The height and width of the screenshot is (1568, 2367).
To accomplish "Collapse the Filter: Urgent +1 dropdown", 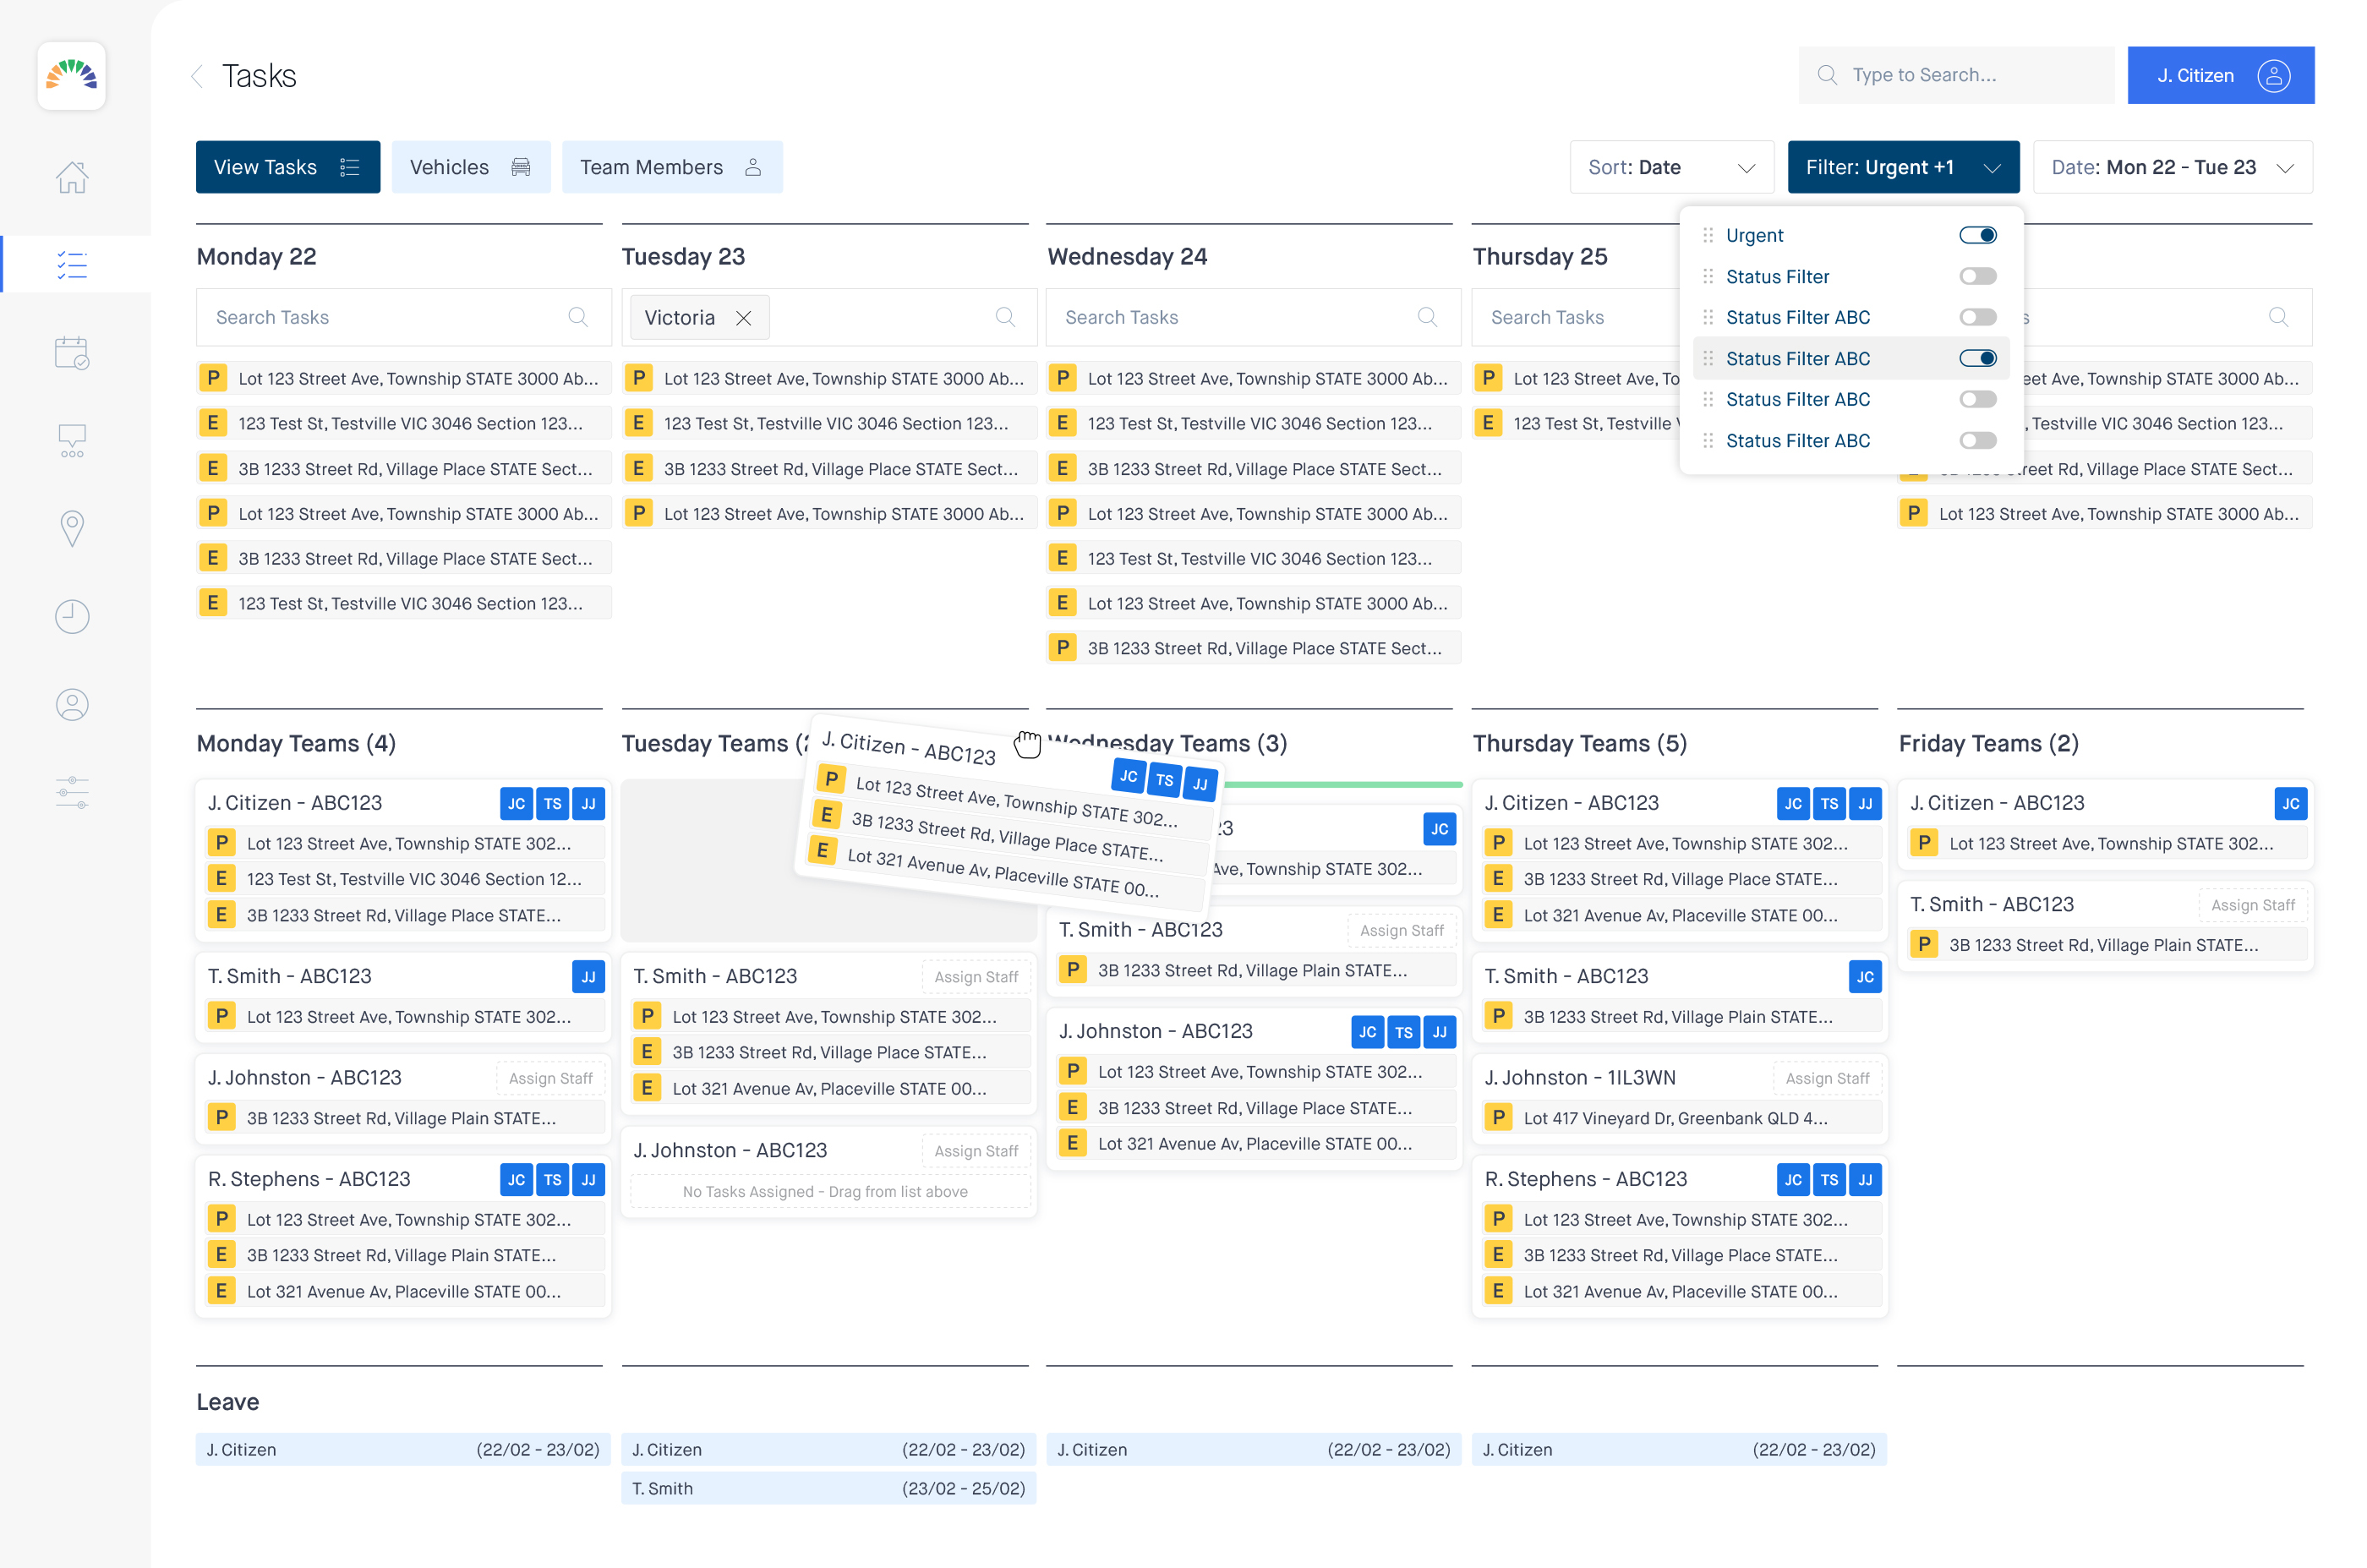I will click(x=1902, y=167).
